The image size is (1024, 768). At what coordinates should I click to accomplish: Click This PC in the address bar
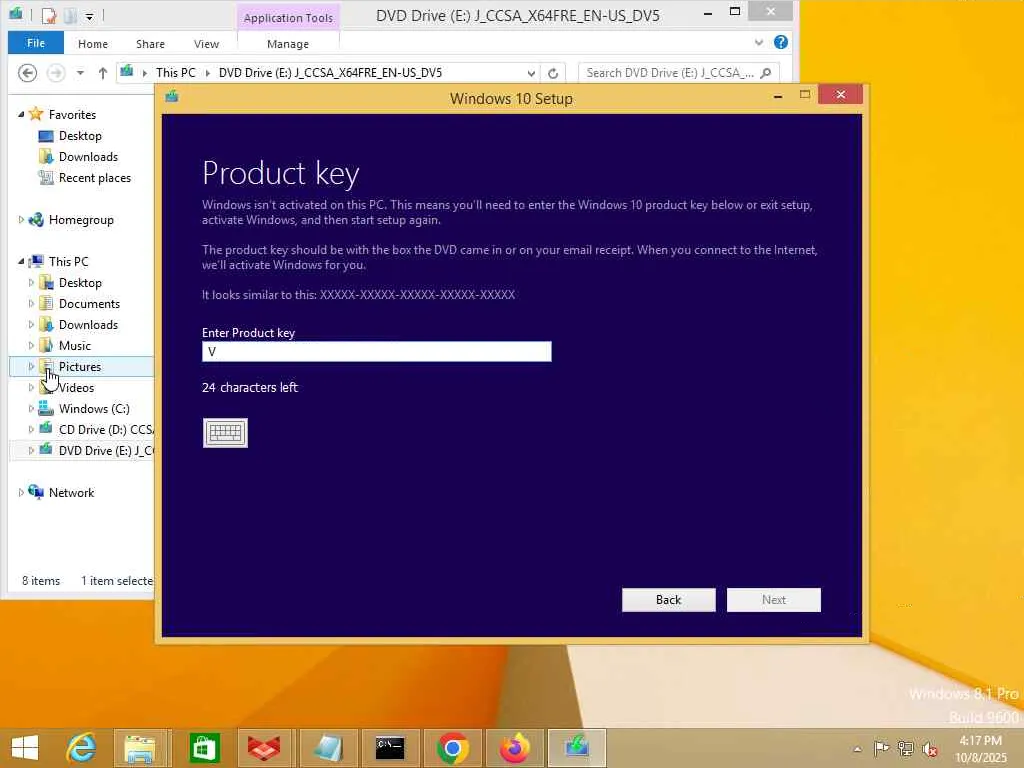tap(176, 72)
